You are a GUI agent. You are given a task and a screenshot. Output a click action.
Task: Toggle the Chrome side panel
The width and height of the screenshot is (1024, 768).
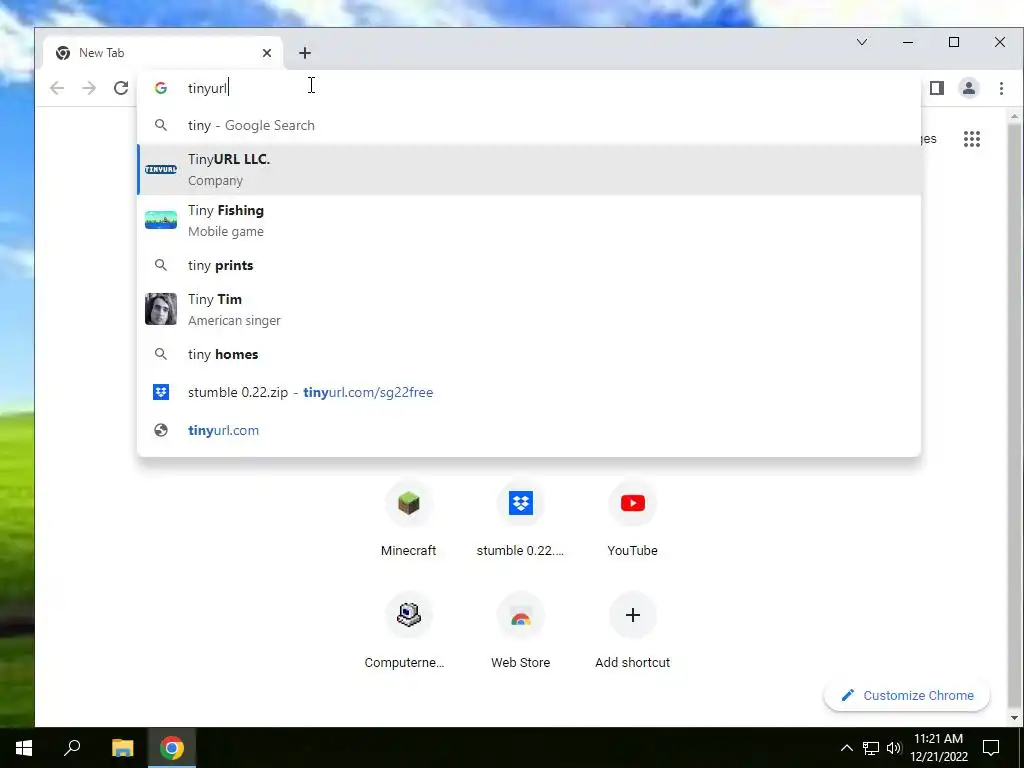[936, 88]
